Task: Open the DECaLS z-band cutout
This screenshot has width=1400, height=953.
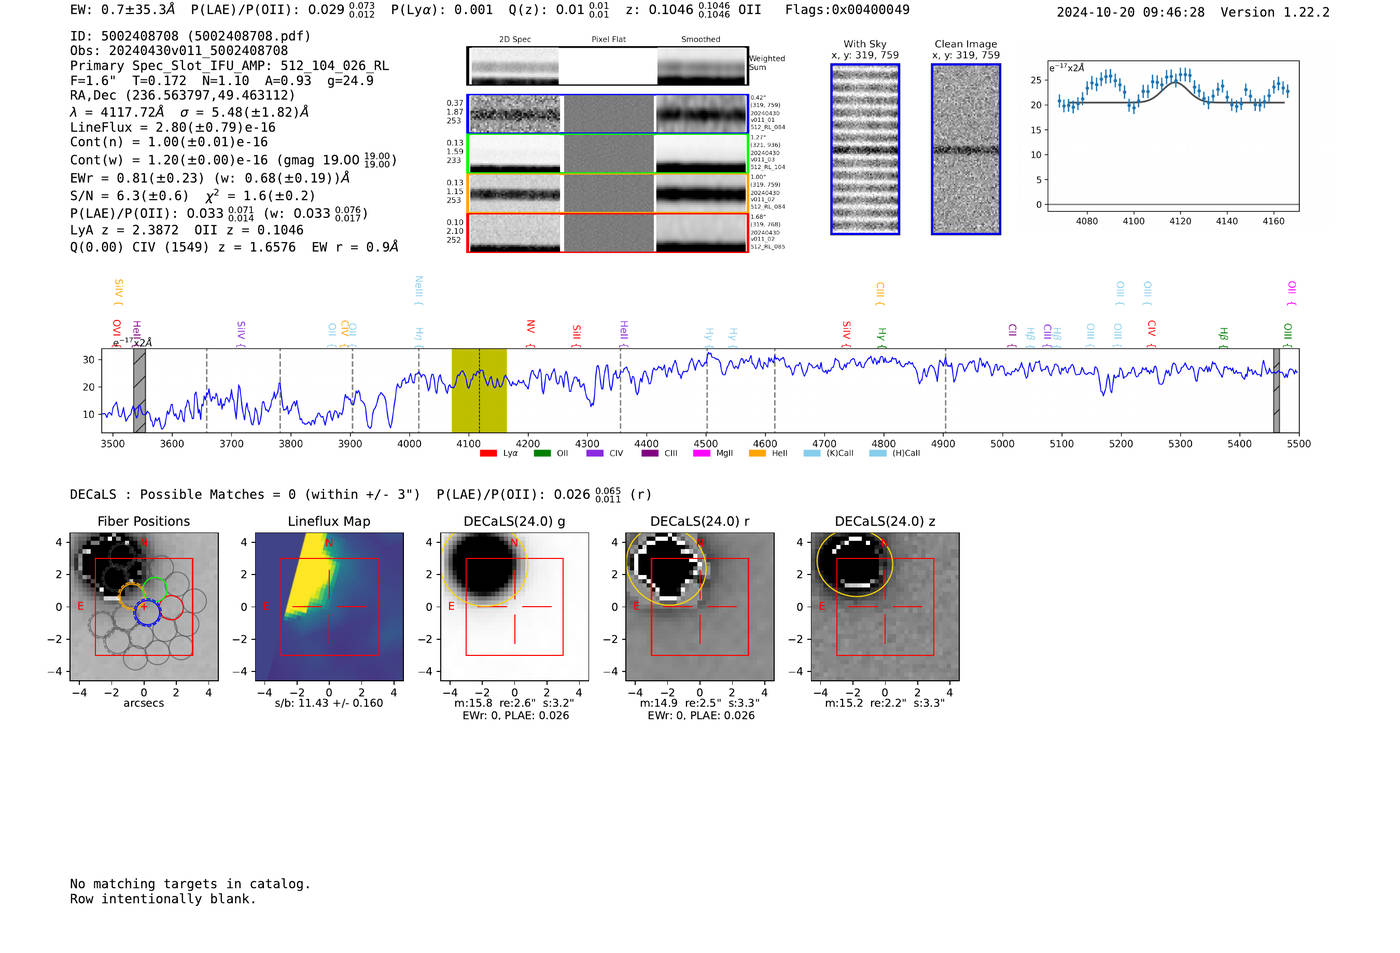Action: (x=884, y=606)
